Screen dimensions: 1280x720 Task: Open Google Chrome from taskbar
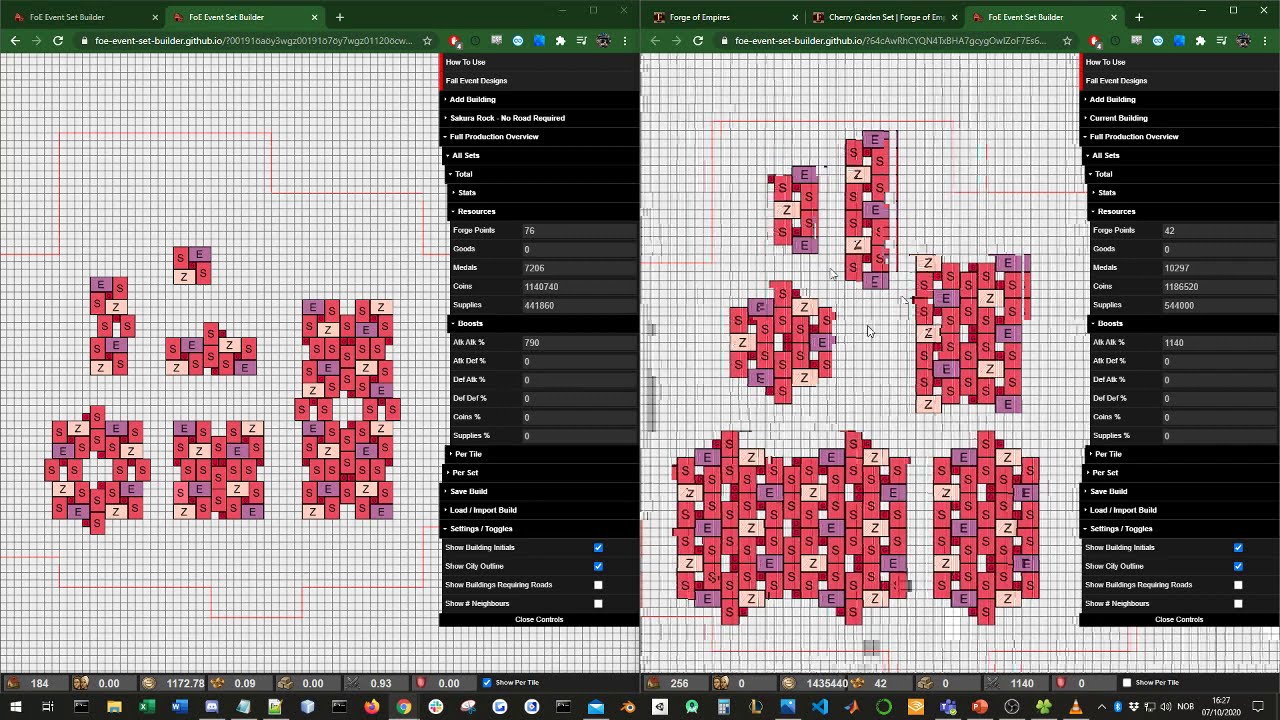[x=403, y=707]
